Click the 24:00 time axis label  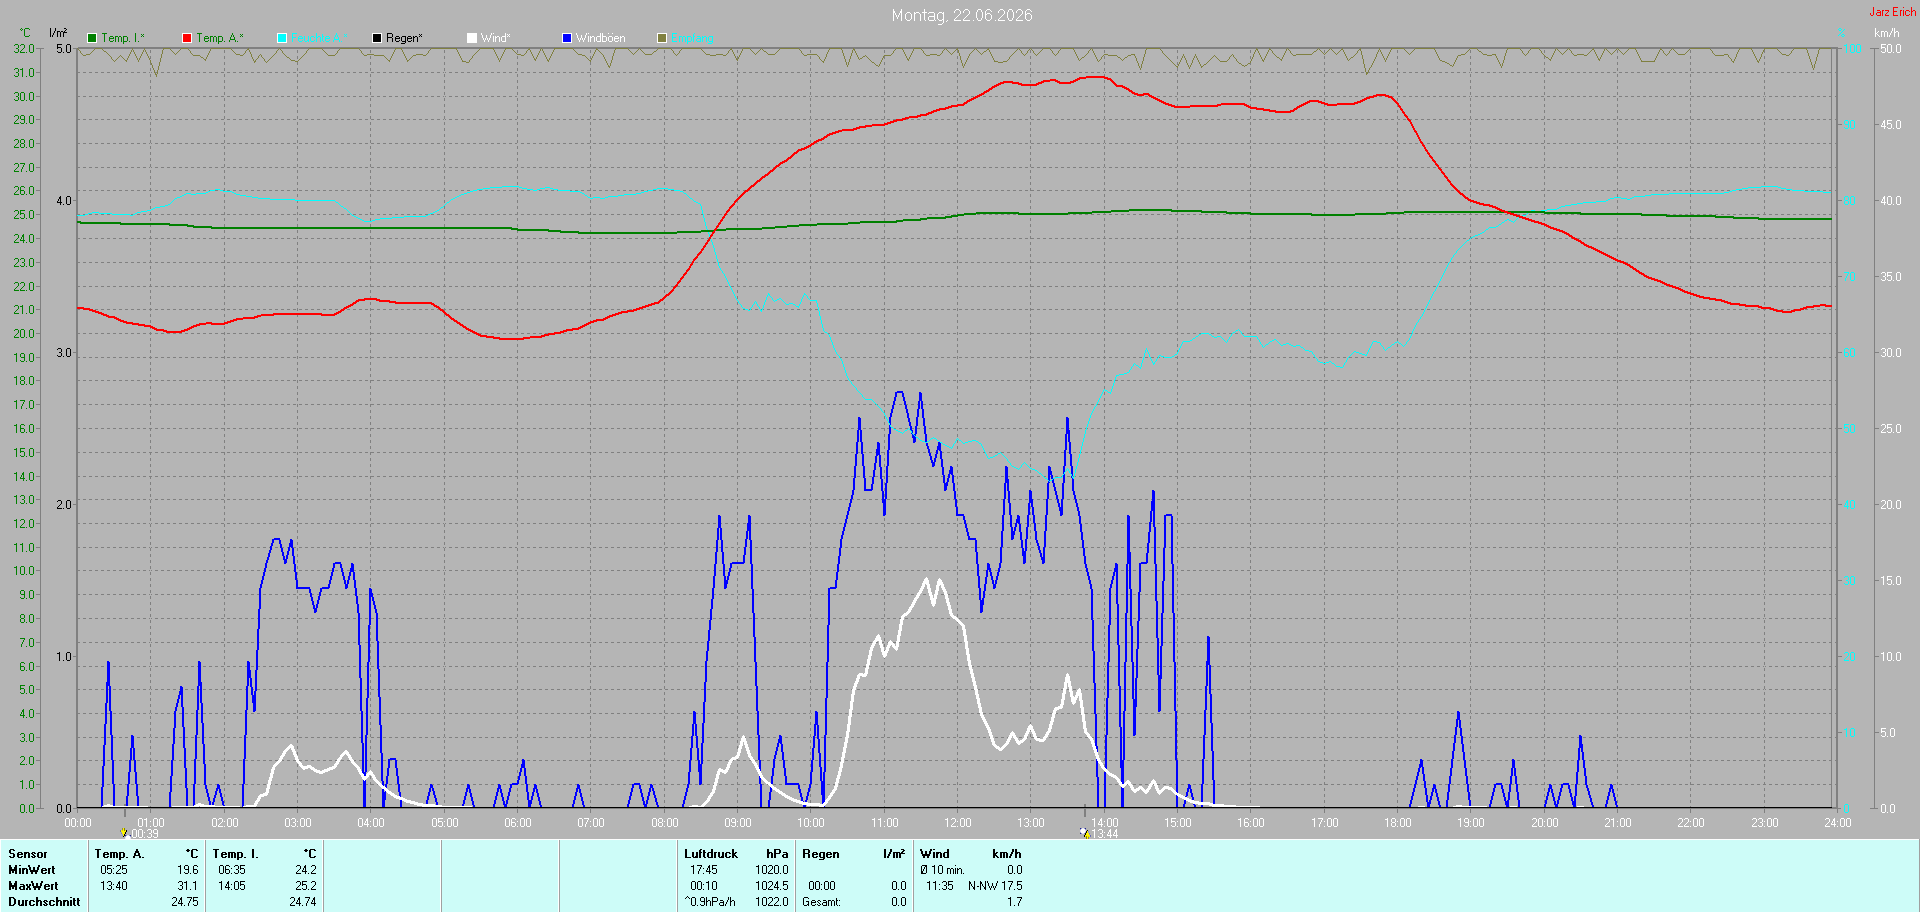(1838, 823)
